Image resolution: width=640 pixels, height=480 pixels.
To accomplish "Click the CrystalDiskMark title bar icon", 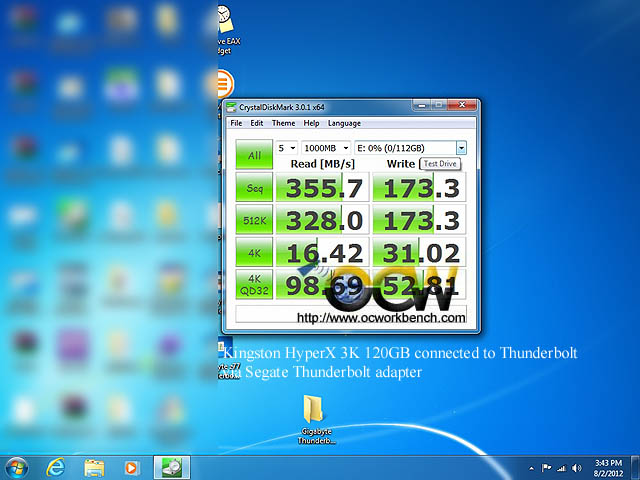I will (x=231, y=107).
